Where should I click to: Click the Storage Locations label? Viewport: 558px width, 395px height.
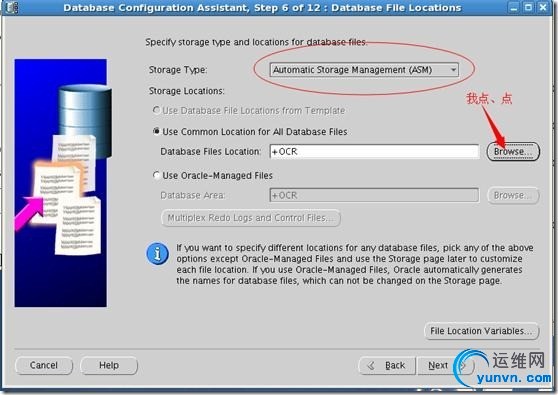[x=187, y=91]
